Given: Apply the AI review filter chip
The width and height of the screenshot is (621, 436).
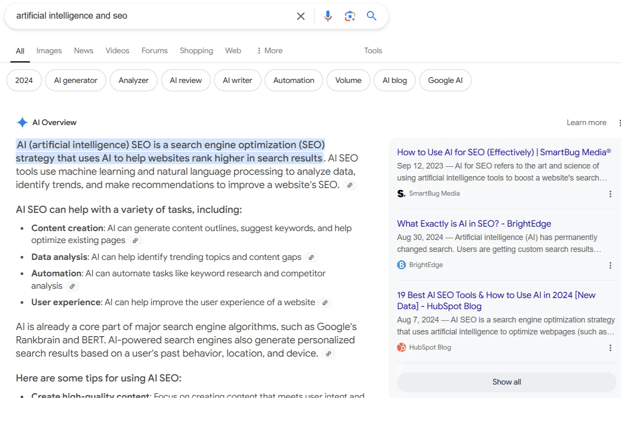Looking at the screenshot, I should (186, 80).
